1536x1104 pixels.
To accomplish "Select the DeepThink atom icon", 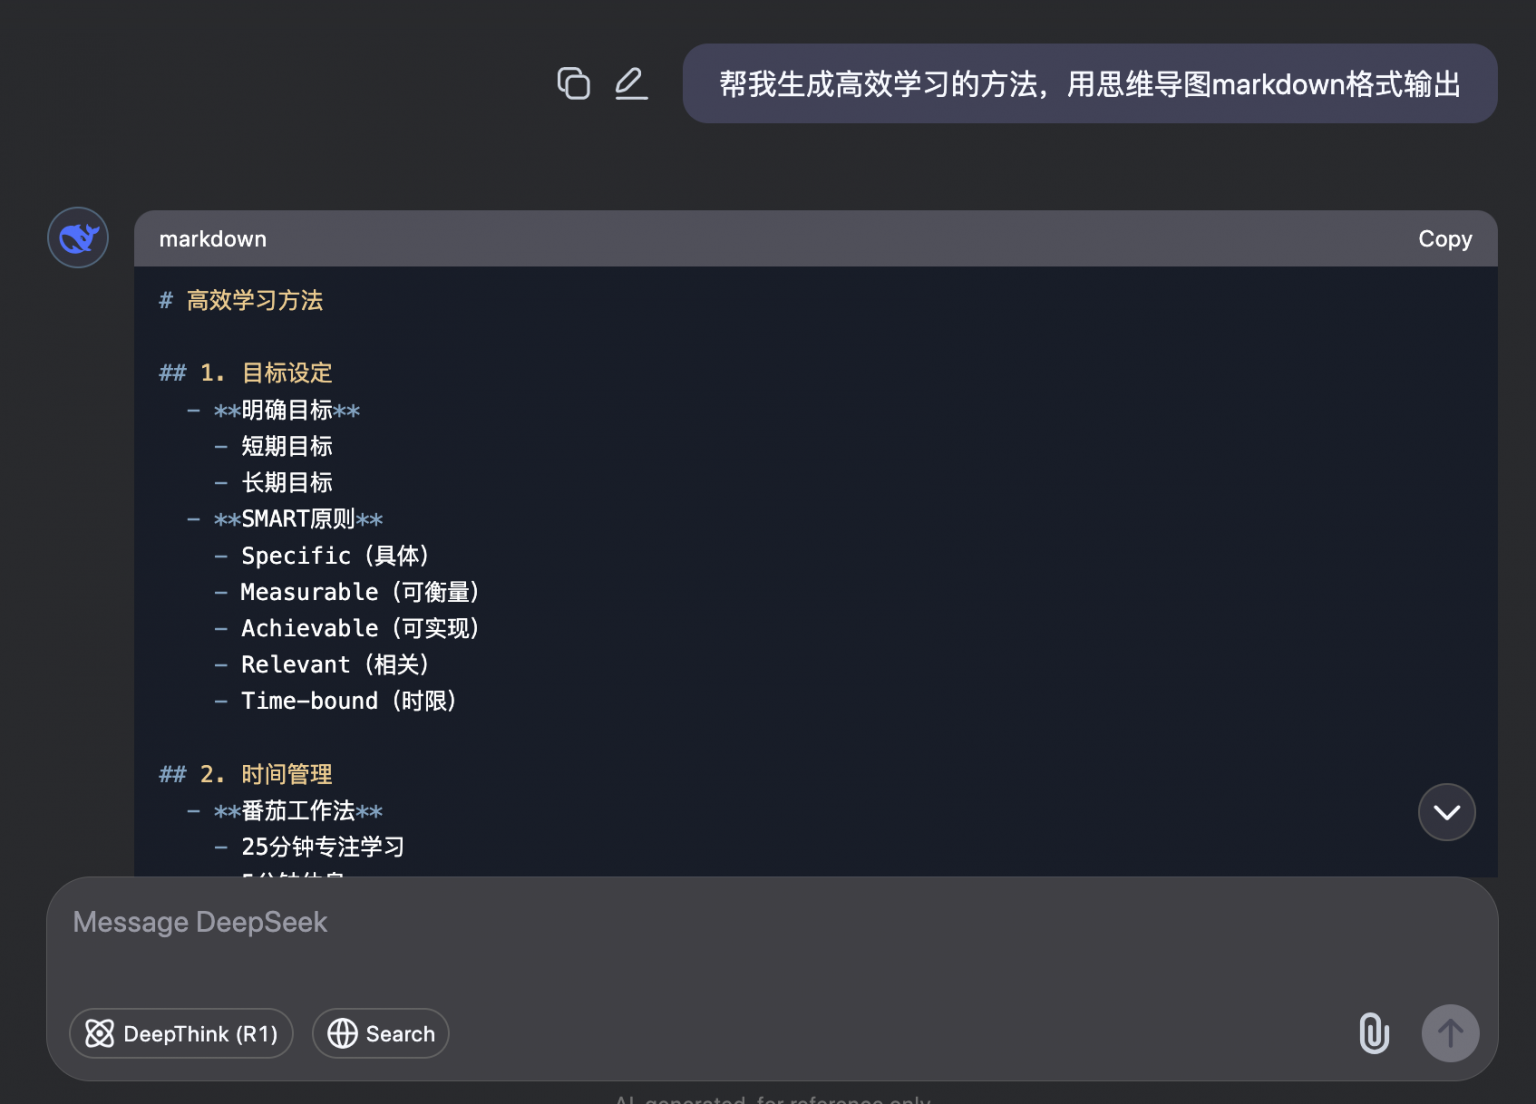I will [x=100, y=1033].
